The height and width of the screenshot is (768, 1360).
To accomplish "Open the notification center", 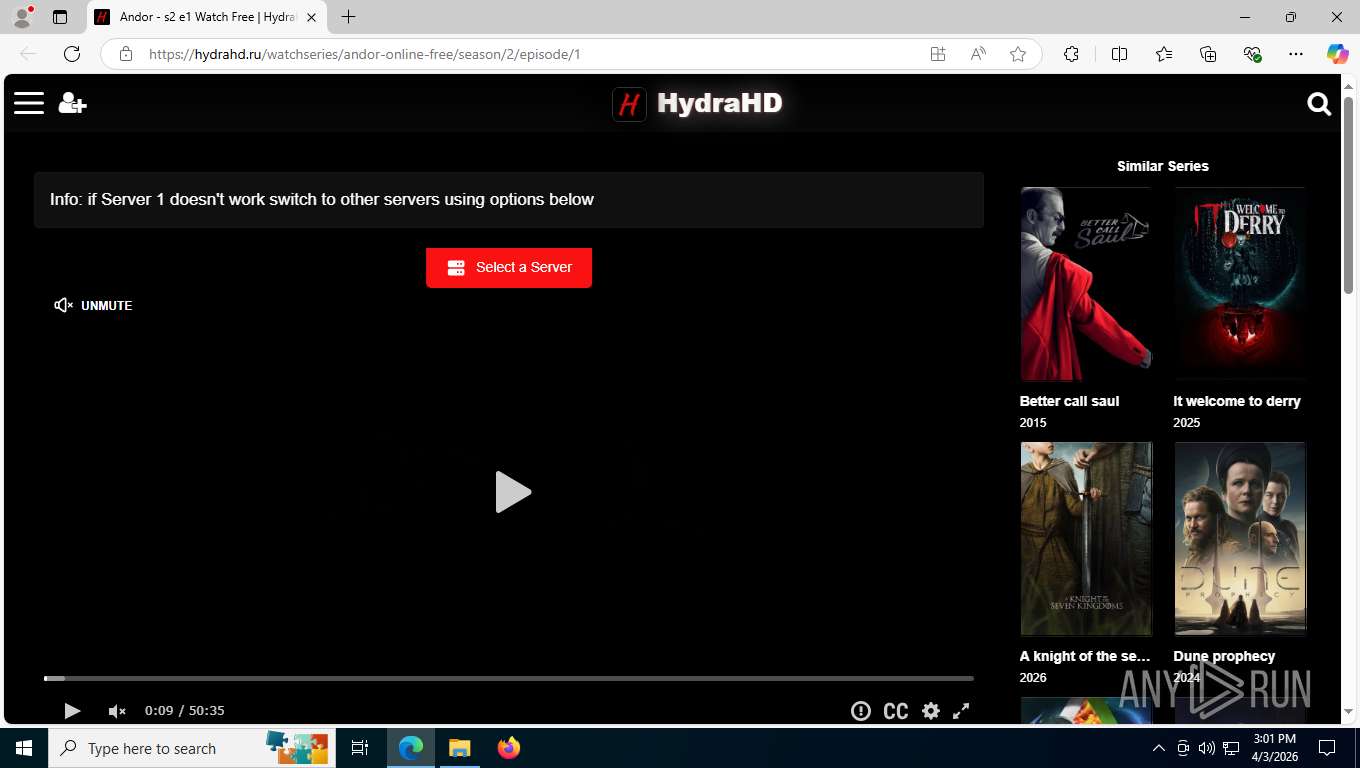I will [x=1327, y=748].
